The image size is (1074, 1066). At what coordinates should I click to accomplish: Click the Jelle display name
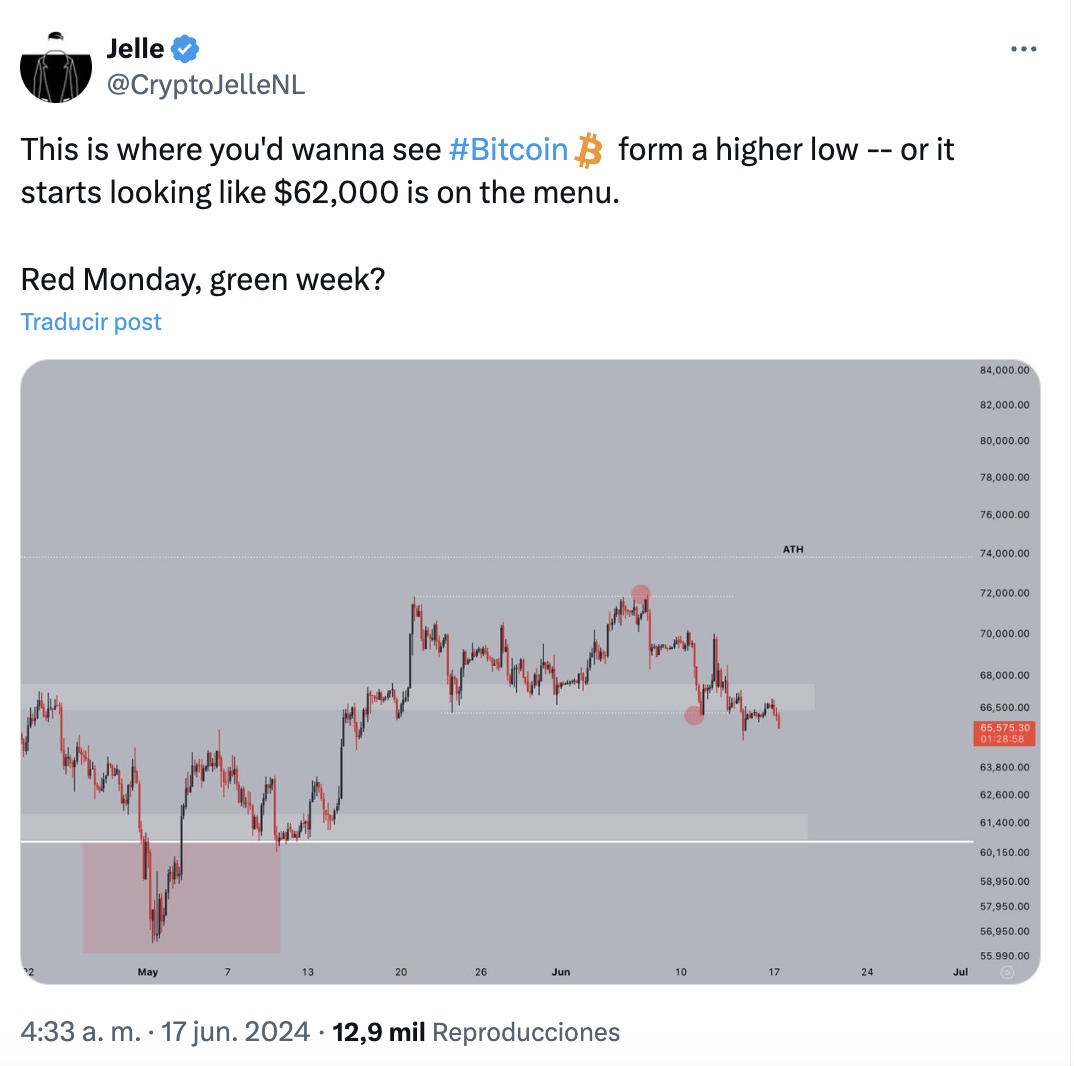pos(135,47)
